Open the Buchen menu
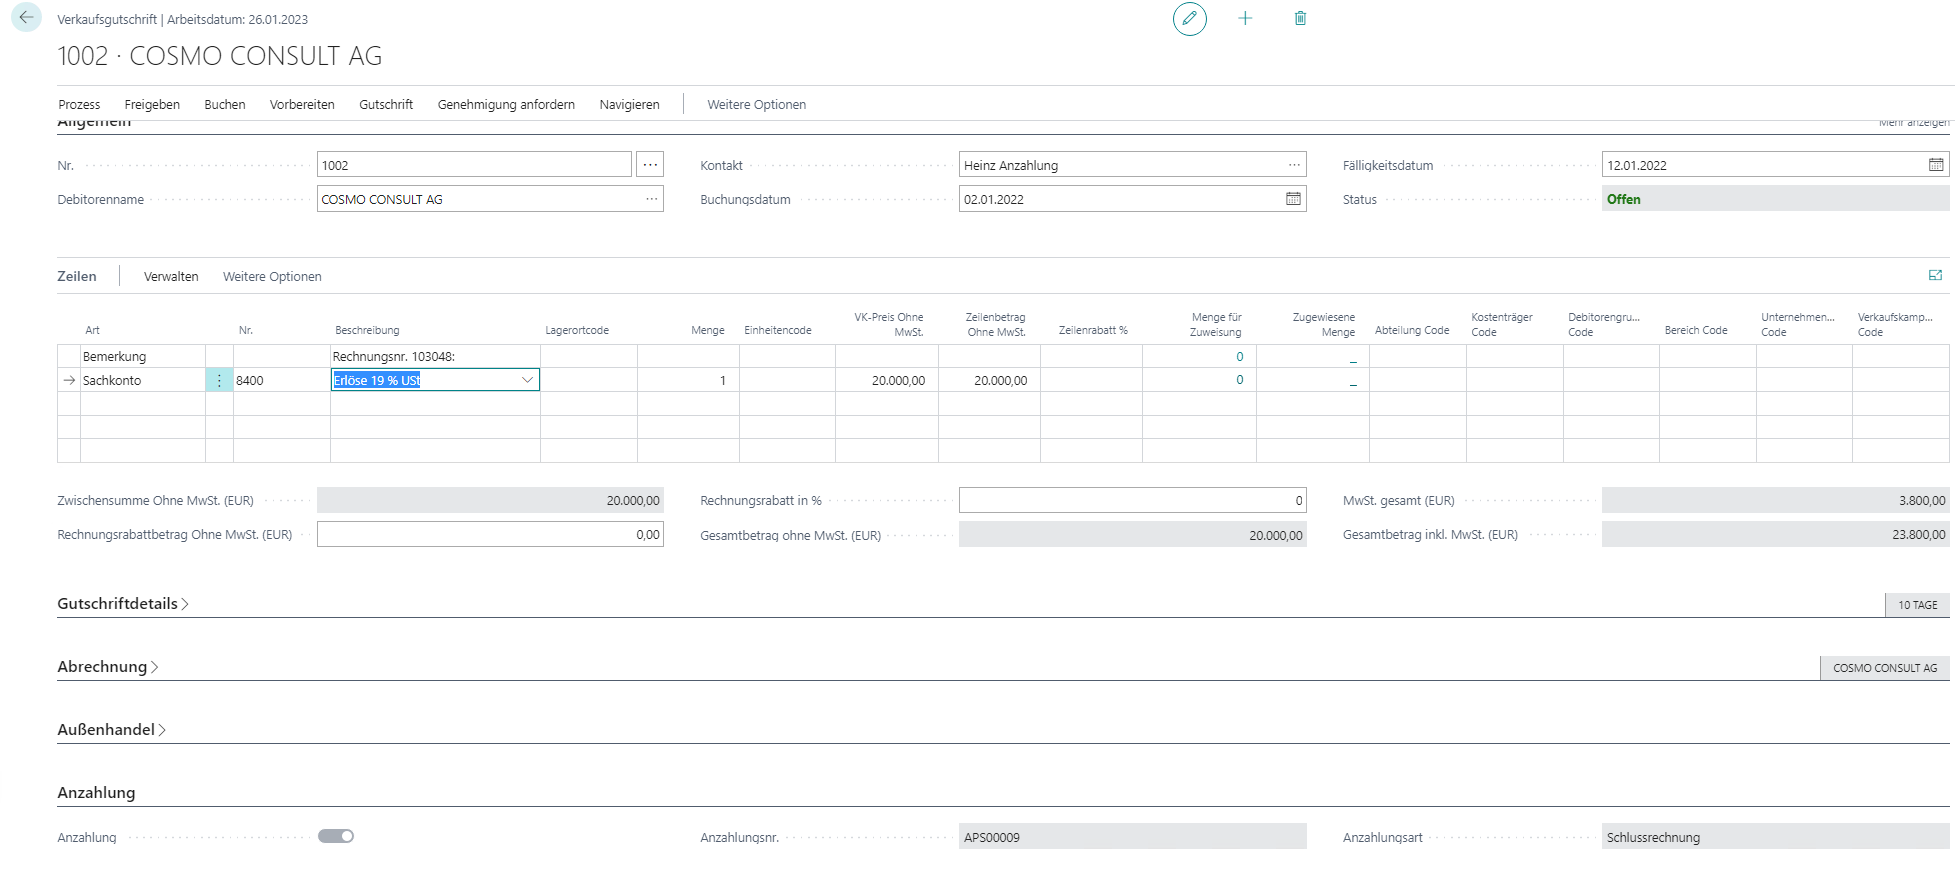The width and height of the screenshot is (1955, 877). [x=224, y=105]
